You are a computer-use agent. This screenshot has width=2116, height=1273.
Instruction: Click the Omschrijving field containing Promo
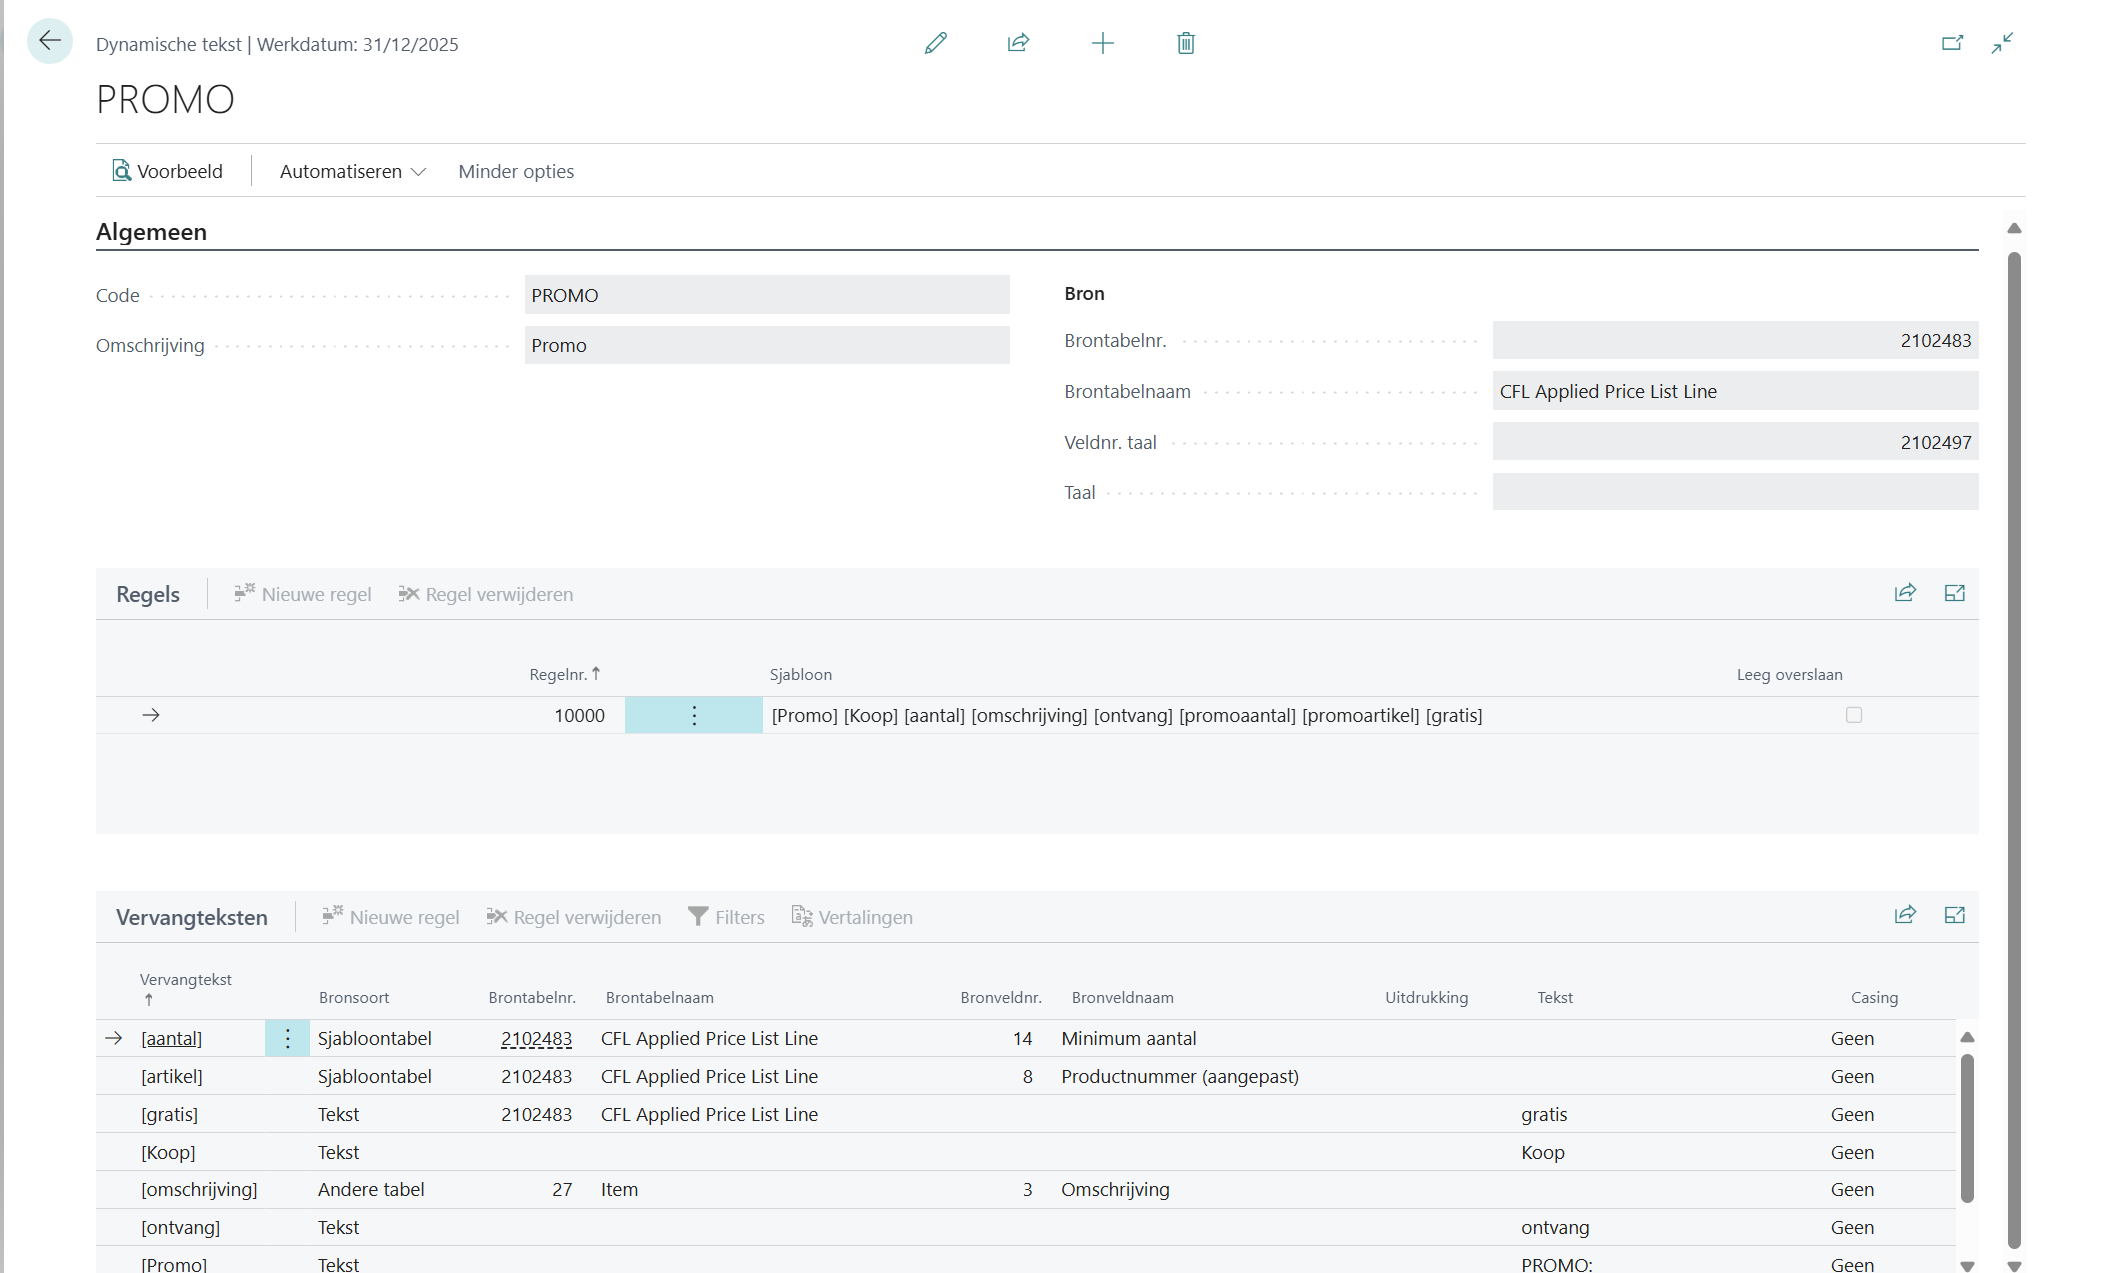766,345
